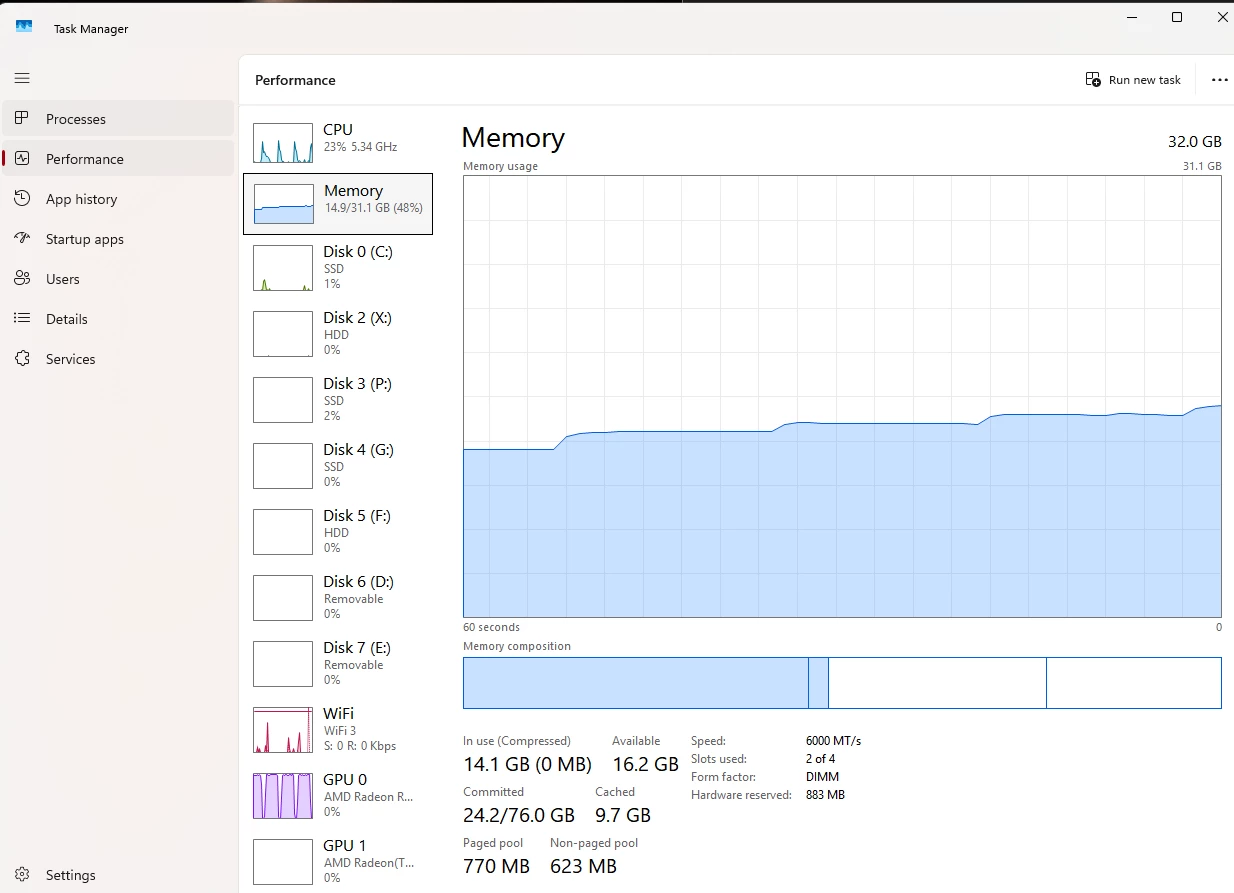Select the GPU 1 graph thumbnail

tap(283, 862)
